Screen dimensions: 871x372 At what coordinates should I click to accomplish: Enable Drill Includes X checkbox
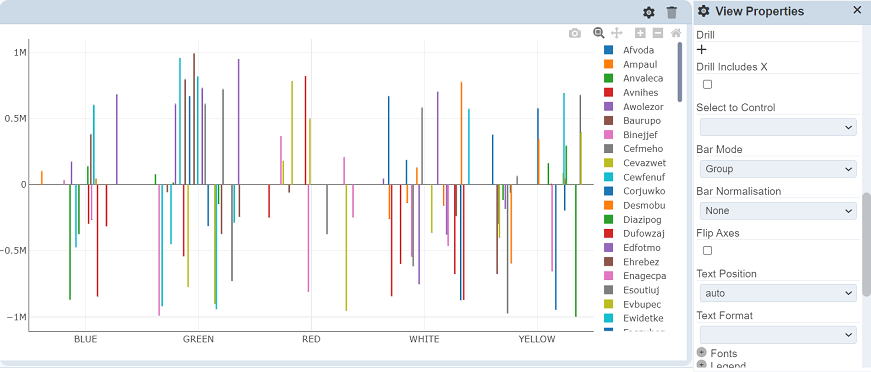tap(707, 84)
